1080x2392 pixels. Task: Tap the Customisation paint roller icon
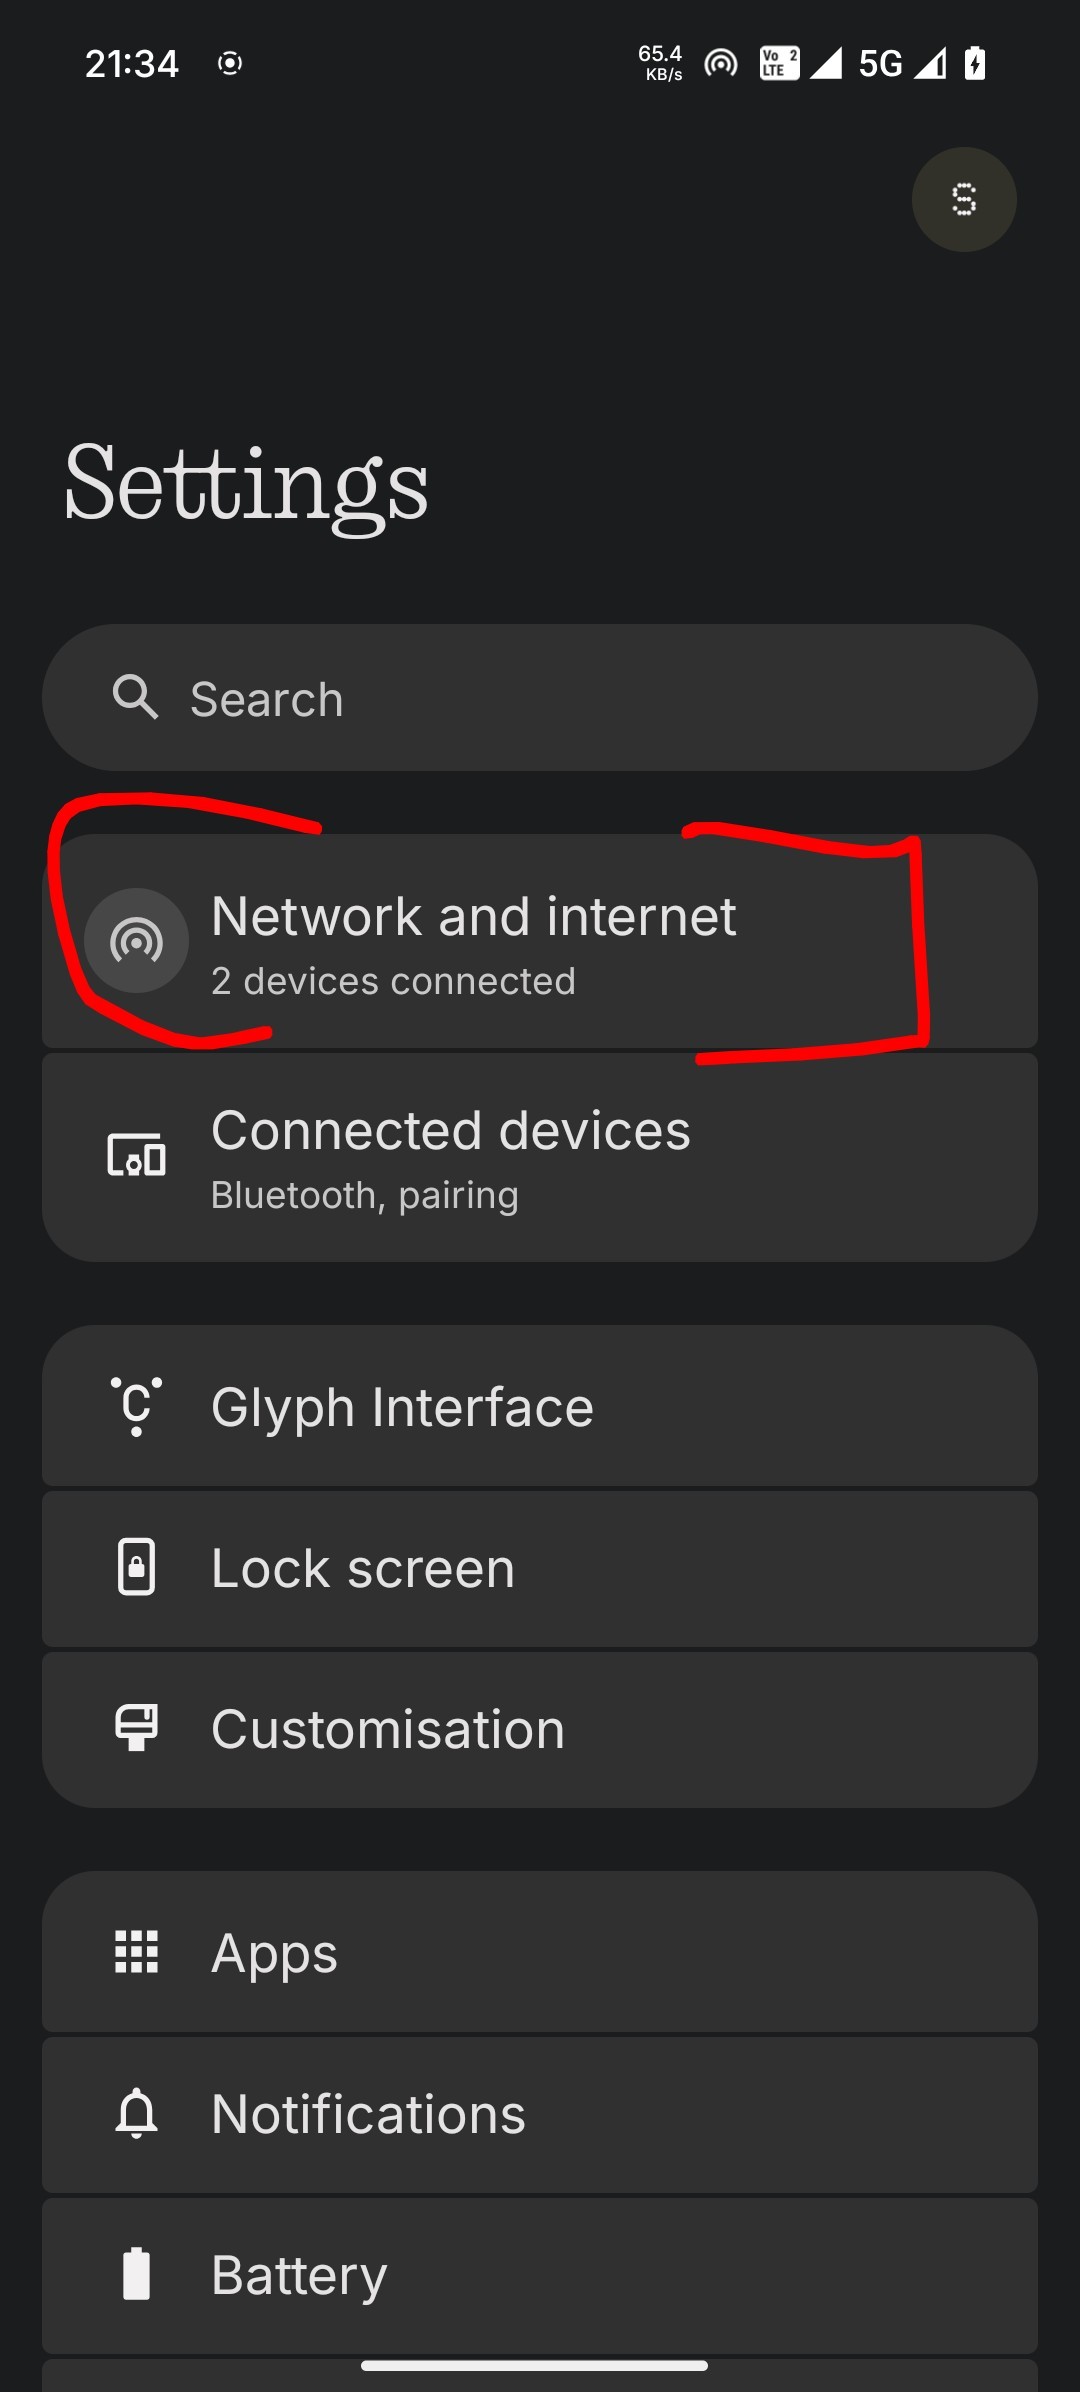point(136,1728)
